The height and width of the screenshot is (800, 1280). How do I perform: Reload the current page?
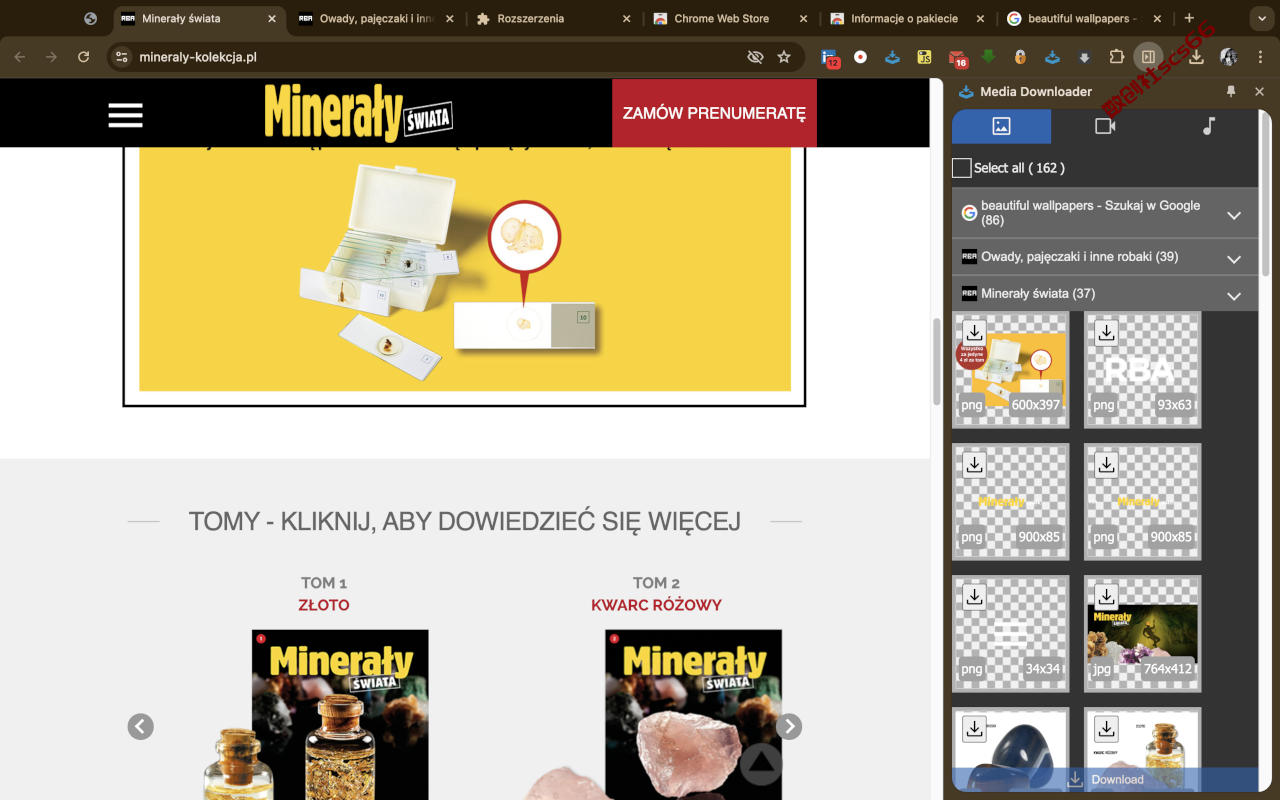84,57
